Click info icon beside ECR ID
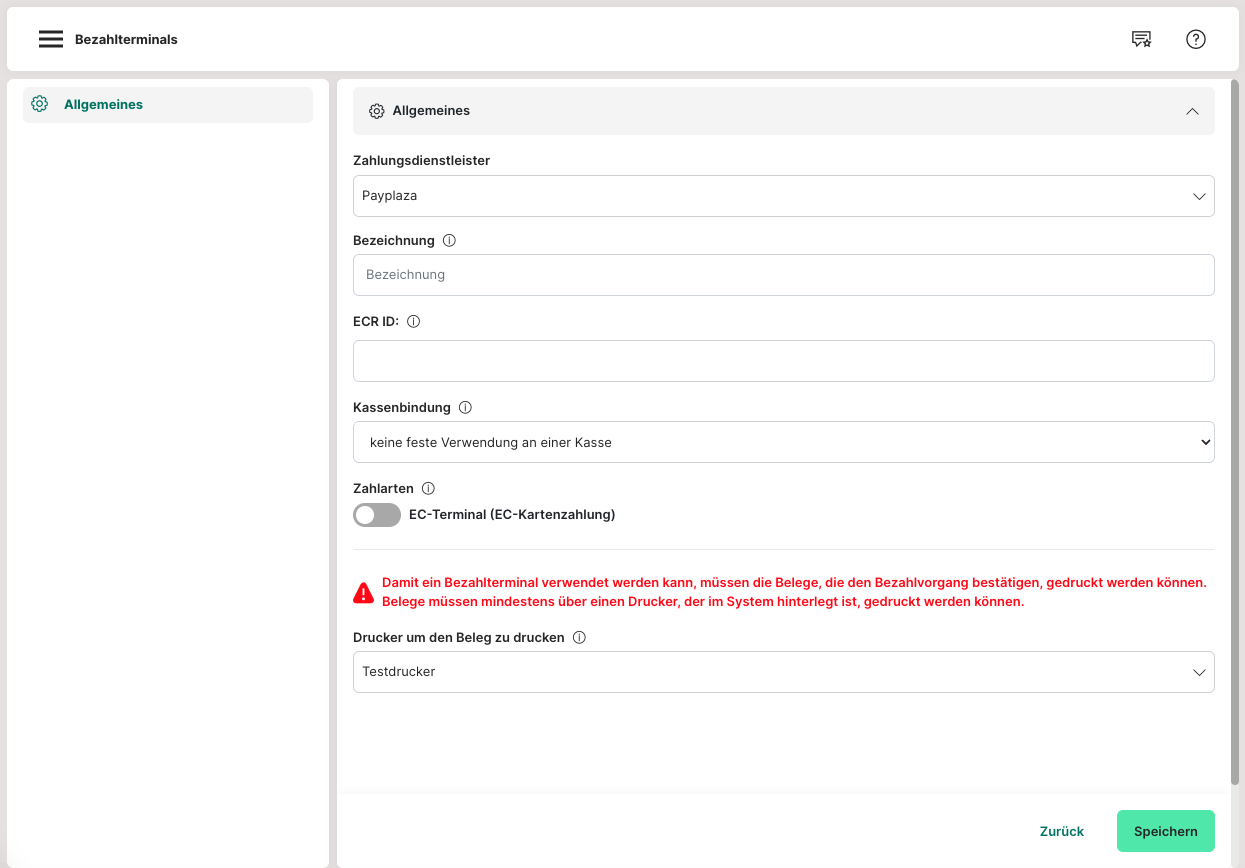Viewport: 1245px width, 868px height. 413,322
